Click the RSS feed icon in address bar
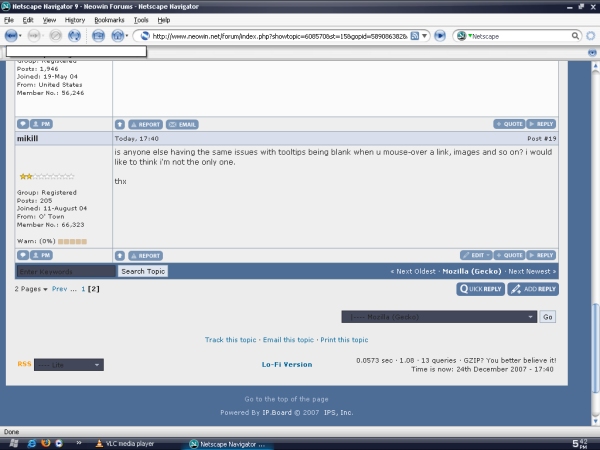The image size is (600, 450). [x=414, y=36]
